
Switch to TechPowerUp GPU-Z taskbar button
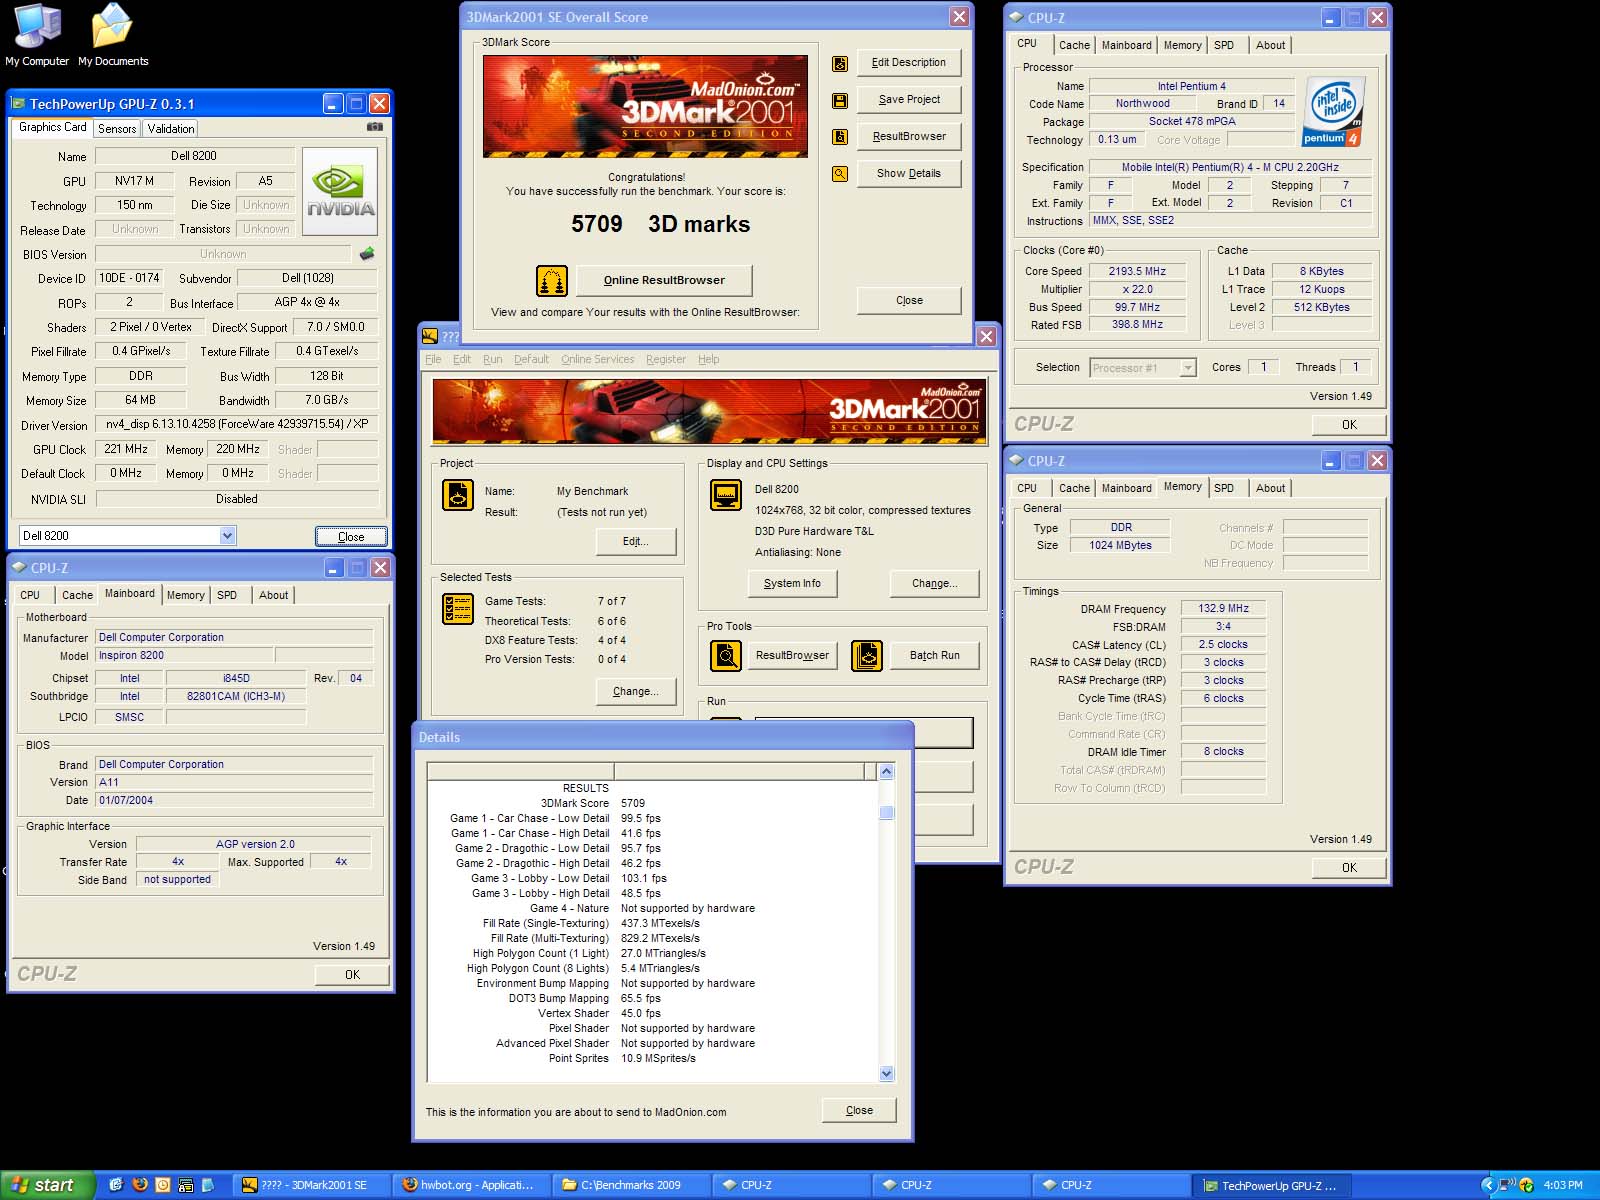click(1271, 1185)
